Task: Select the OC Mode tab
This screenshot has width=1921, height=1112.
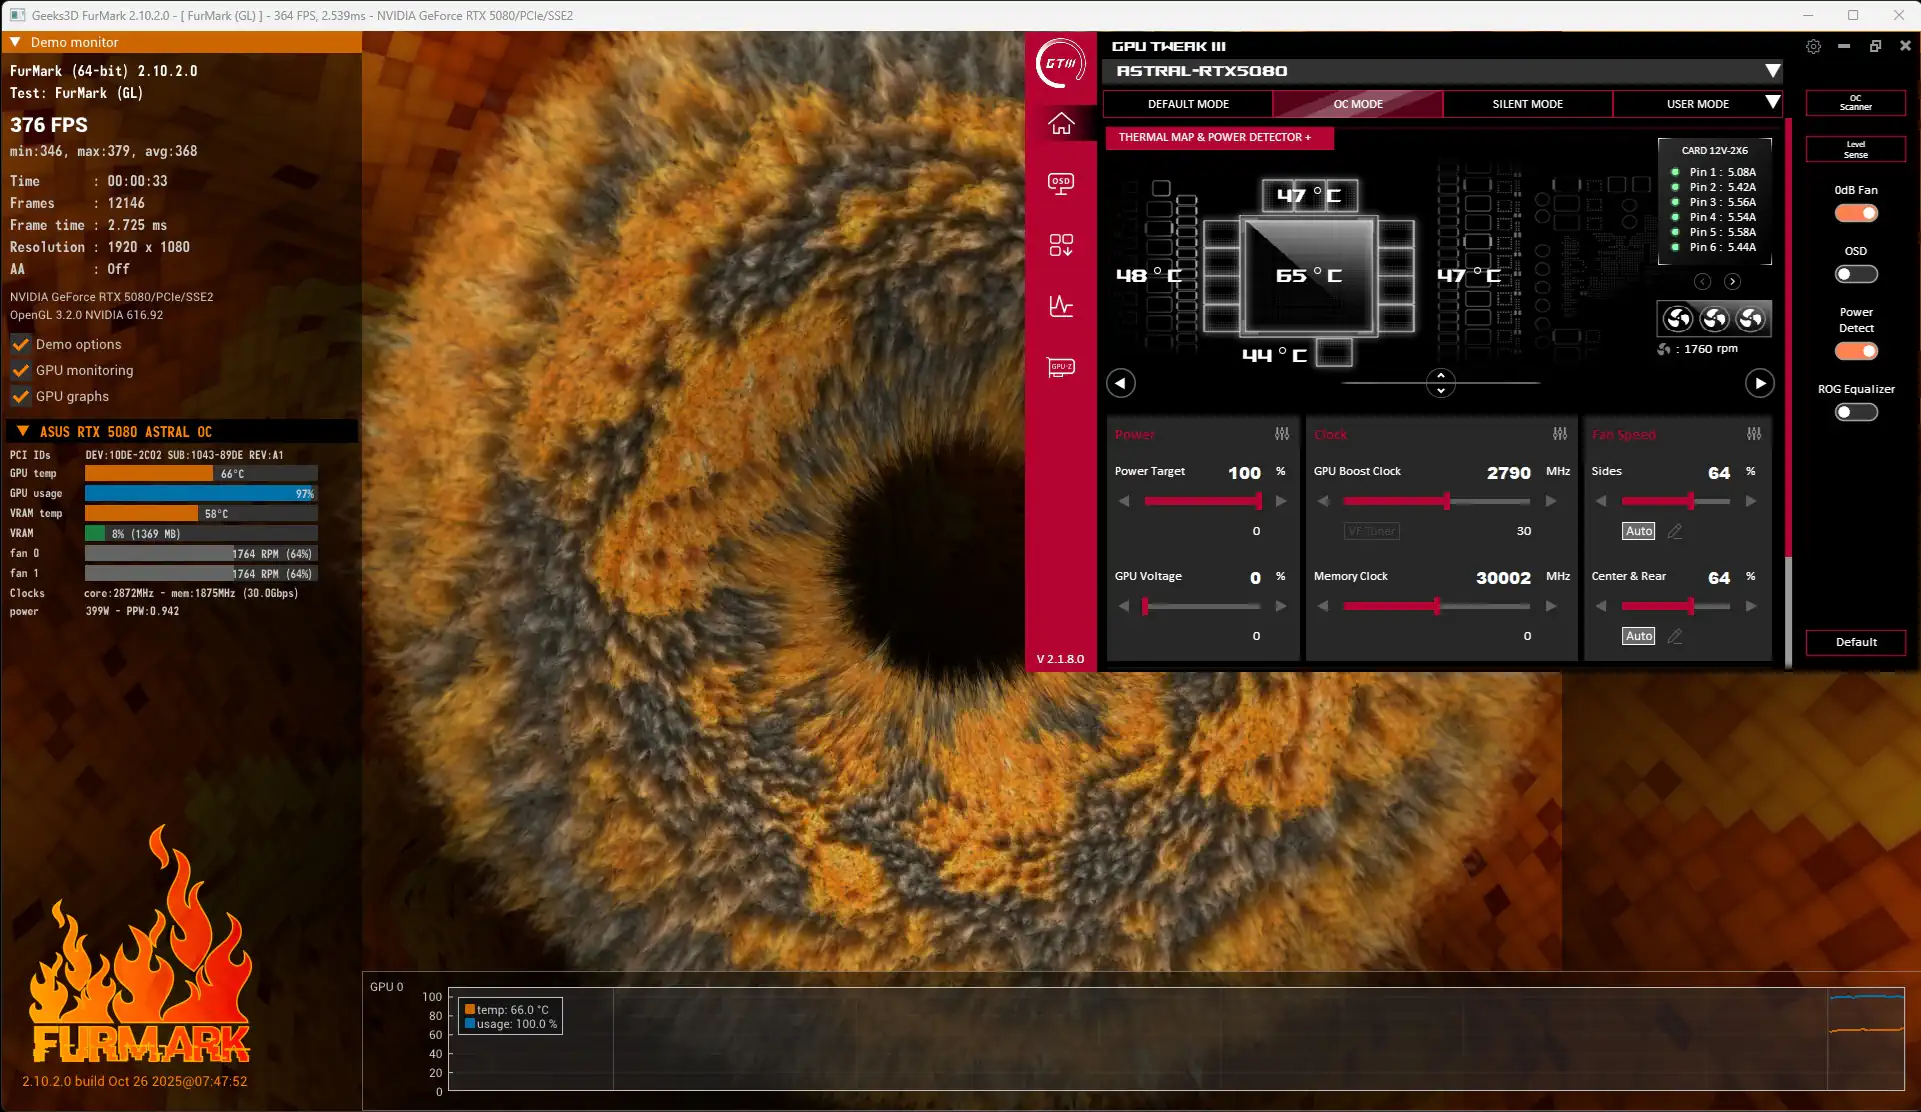Action: (x=1357, y=104)
